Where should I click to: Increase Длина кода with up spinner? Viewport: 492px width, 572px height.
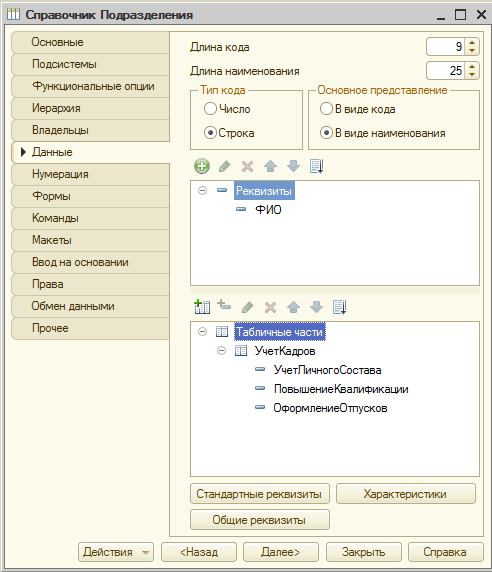[472, 42]
